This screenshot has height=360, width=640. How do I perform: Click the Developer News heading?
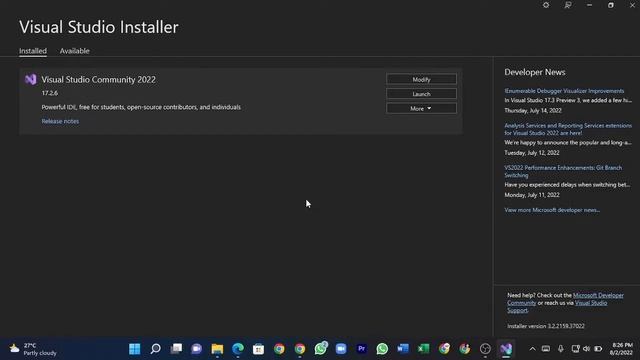tap(535, 72)
